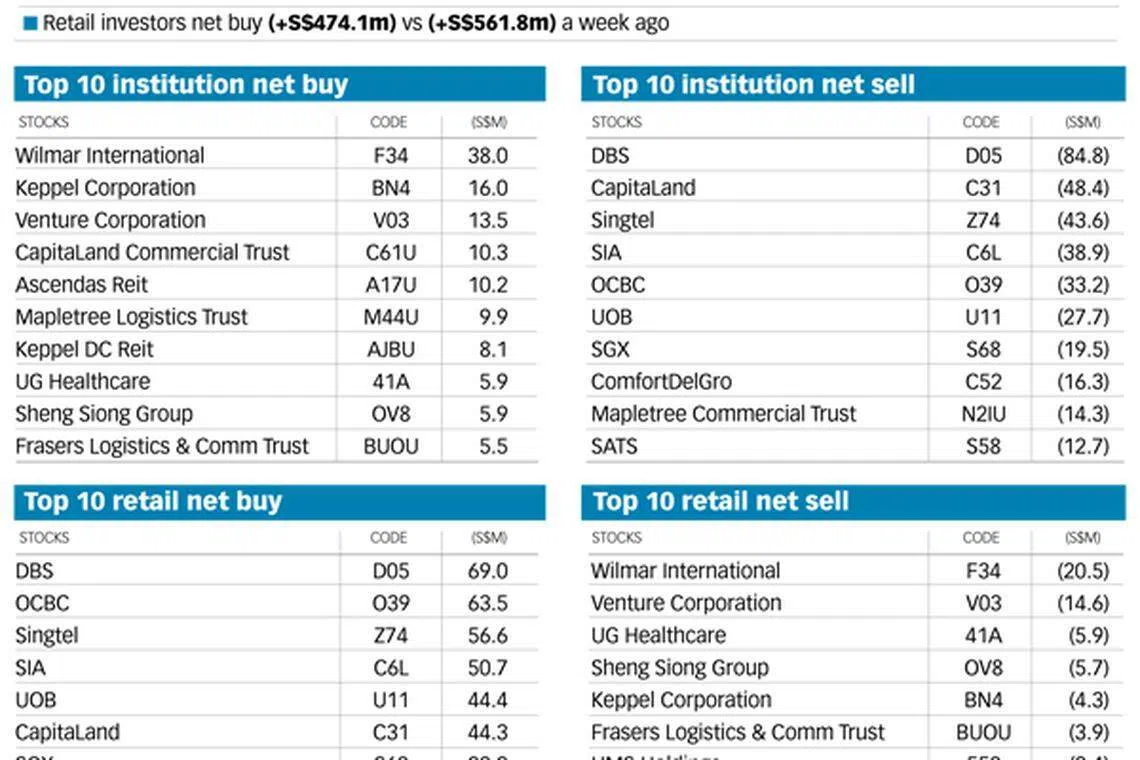Image resolution: width=1140 pixels, height=760 pixels.
Task: Select stock code N2IU
Action: pos(983,414)
